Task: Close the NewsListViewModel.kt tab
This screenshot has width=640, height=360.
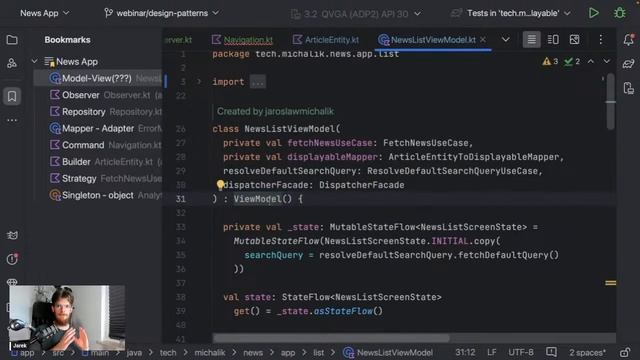Action: click(483, 39)
